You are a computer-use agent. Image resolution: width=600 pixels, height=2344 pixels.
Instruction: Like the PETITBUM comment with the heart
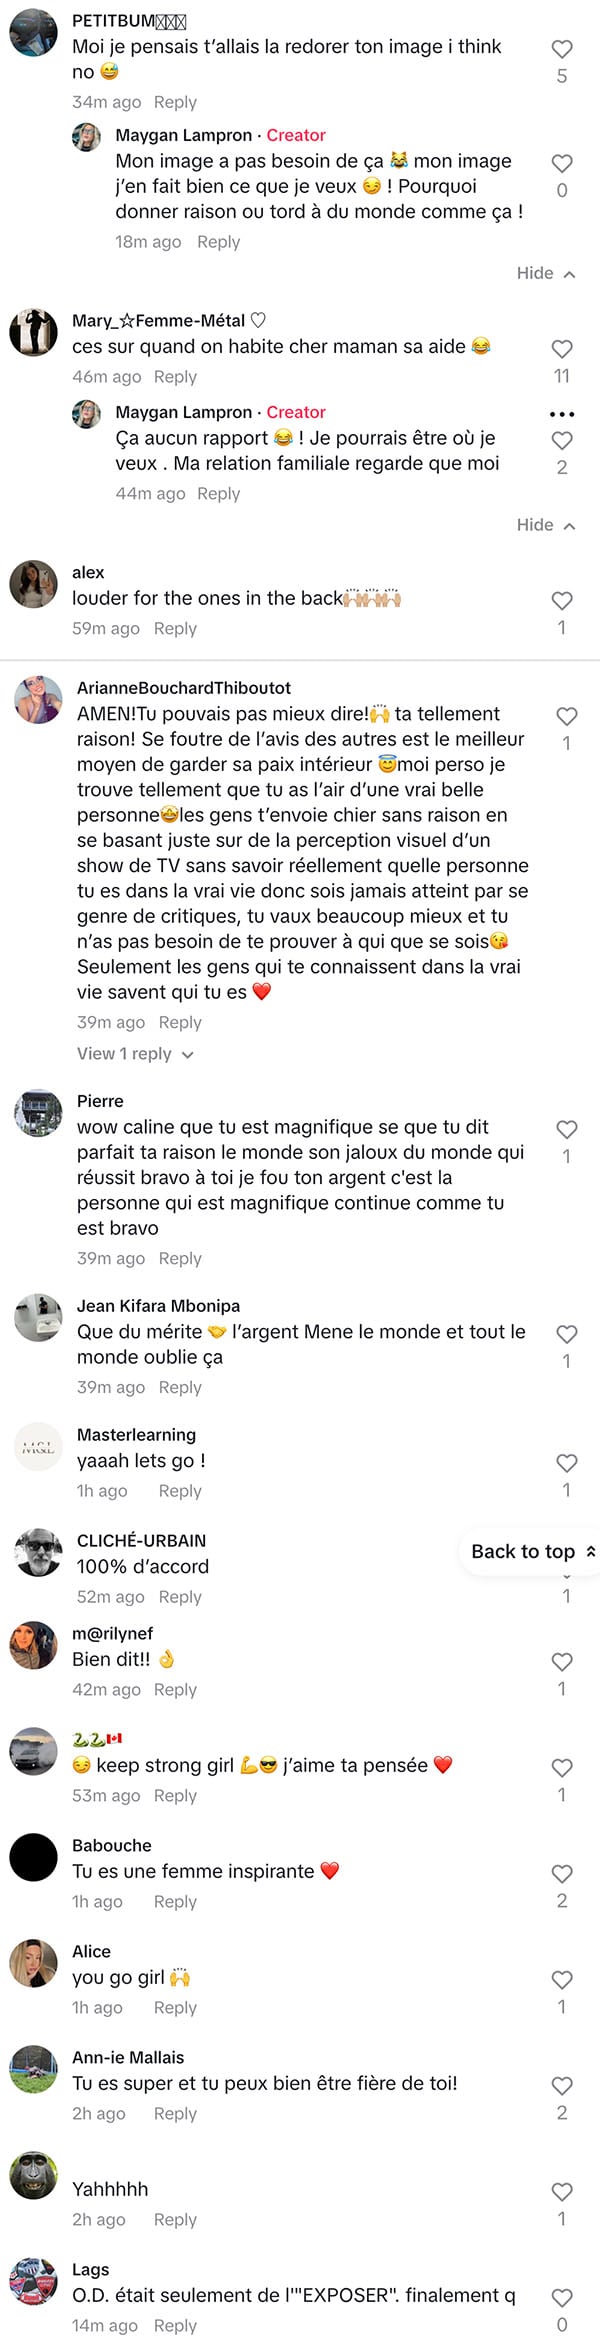[562, 48]
